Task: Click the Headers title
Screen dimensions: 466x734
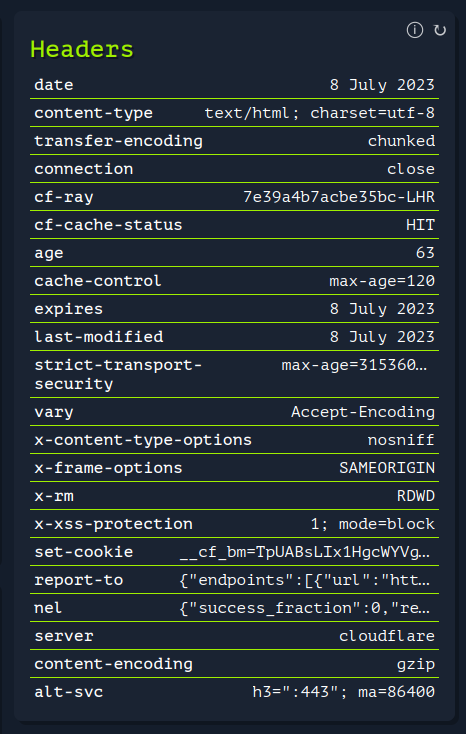Action: [82, 49]
